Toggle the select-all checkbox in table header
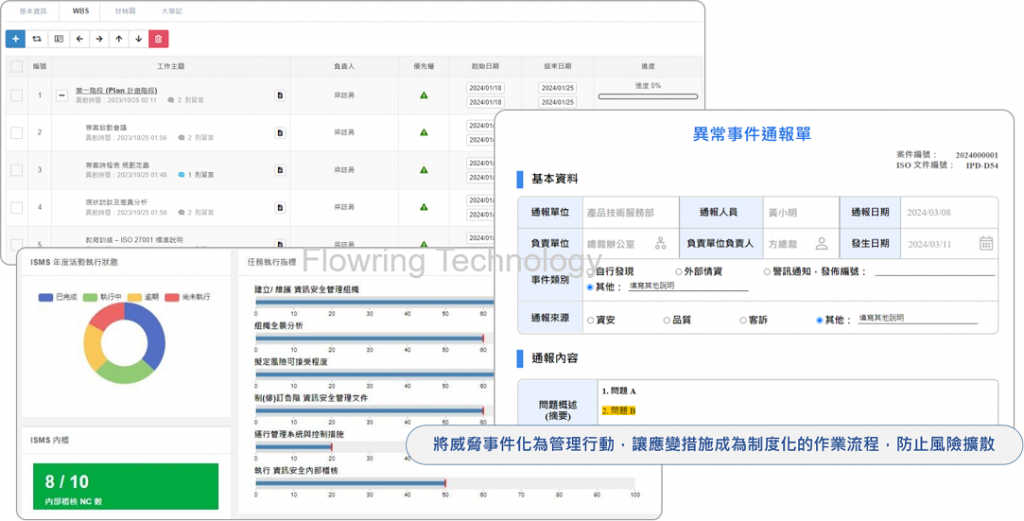 tap(16, 66)
